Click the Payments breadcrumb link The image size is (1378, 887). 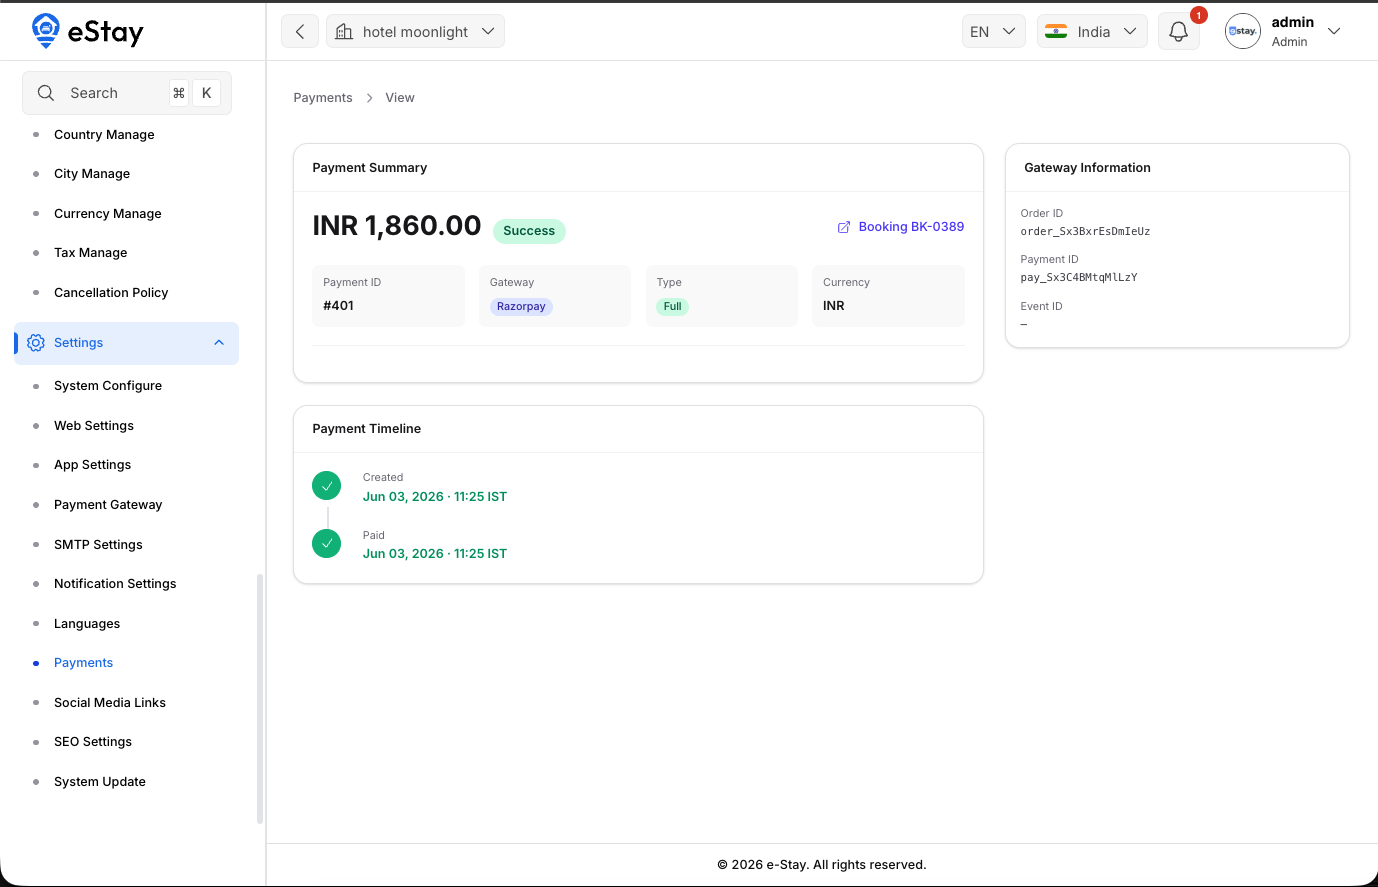click(323, 98)
